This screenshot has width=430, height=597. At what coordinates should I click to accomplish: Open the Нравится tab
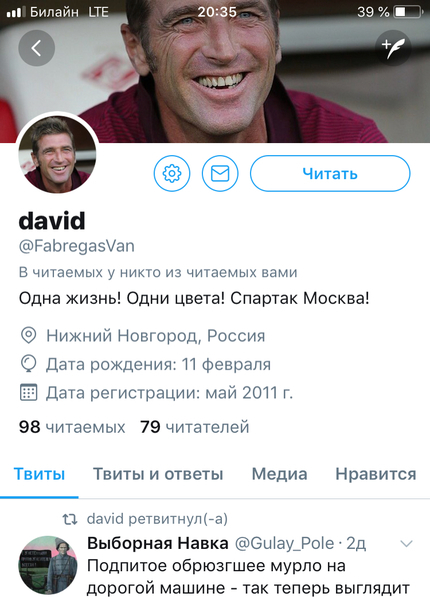[x=376, y=474]
